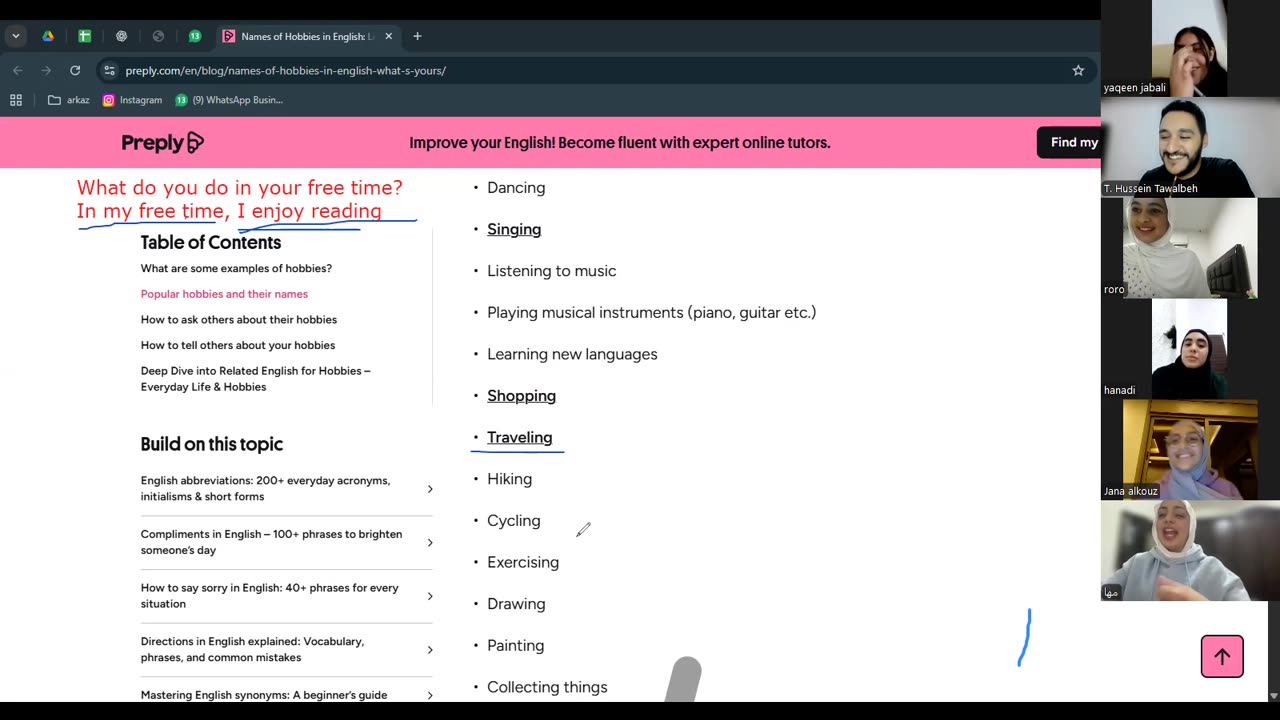Viewport: 1280px width, 720px height.
Task: View site information icon in address bar
Action: point(109,70)
